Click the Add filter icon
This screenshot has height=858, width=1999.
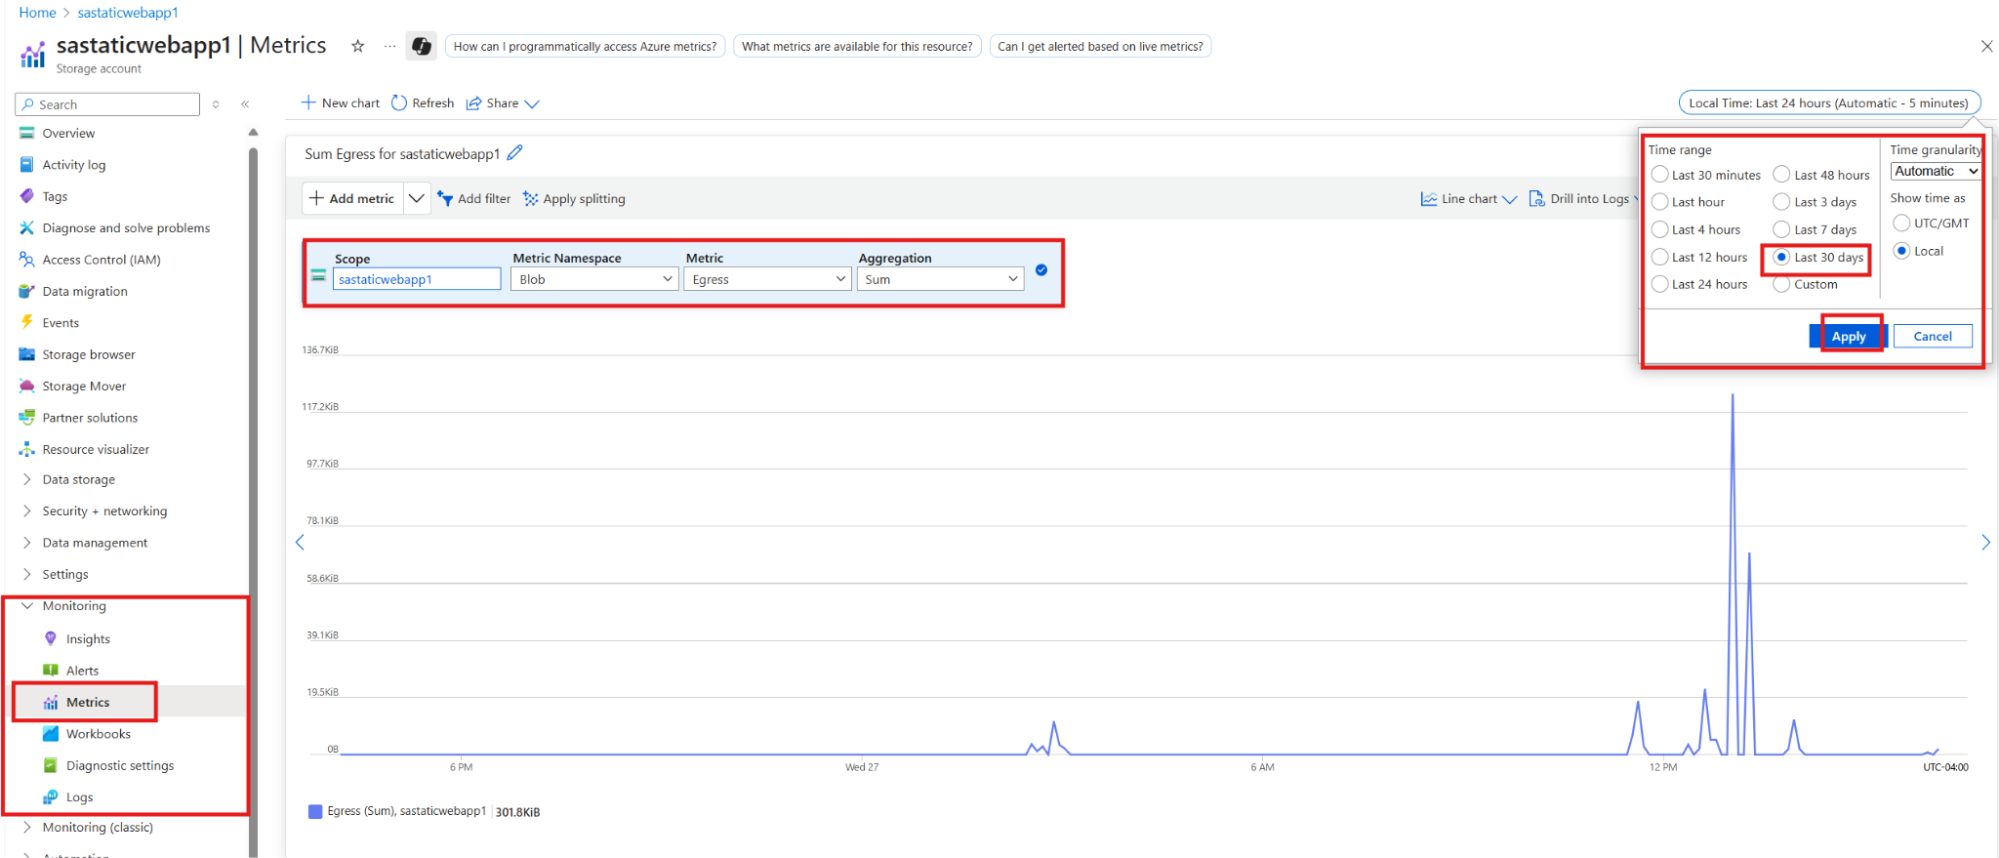446,199
